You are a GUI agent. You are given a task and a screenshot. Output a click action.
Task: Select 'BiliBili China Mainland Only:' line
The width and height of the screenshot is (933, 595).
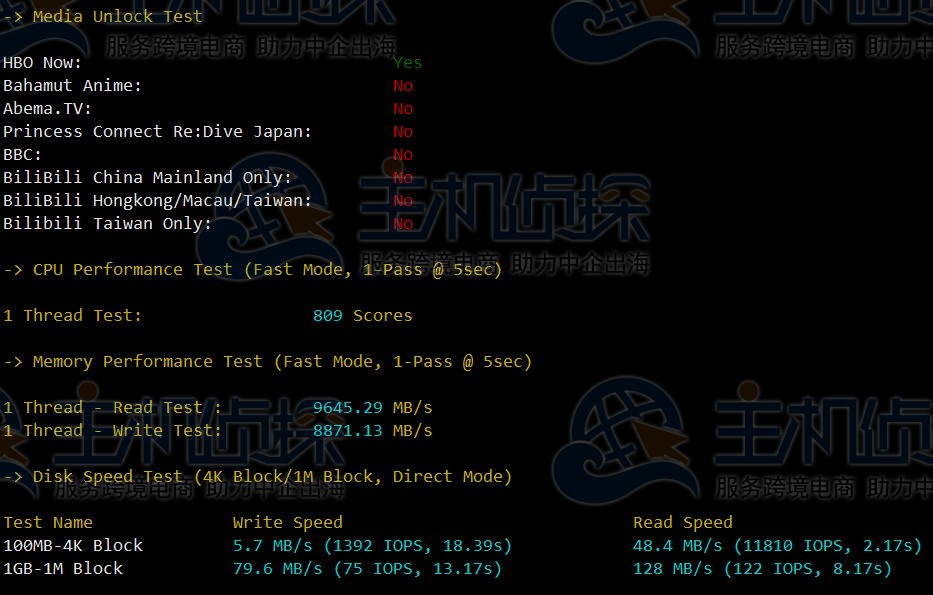(148, 178)
